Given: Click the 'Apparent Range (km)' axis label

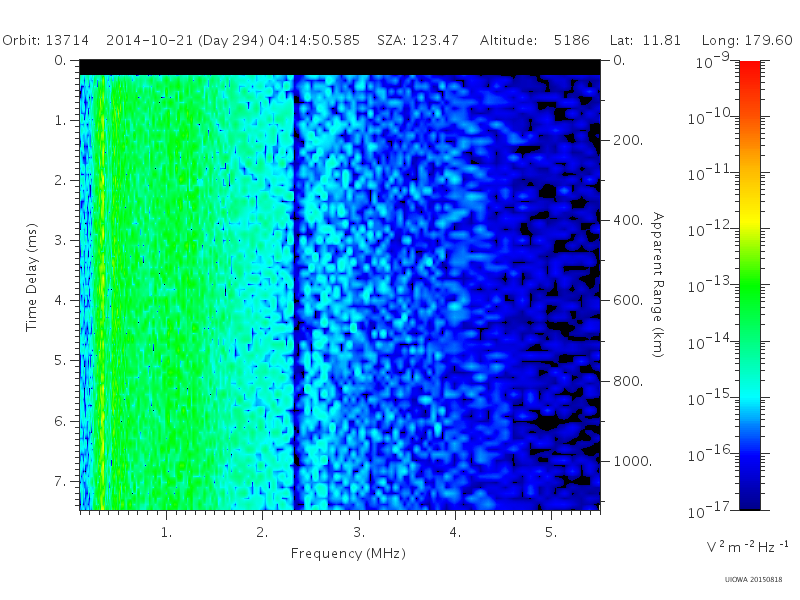Looking at the screenshot, I should tap(658, 285).
